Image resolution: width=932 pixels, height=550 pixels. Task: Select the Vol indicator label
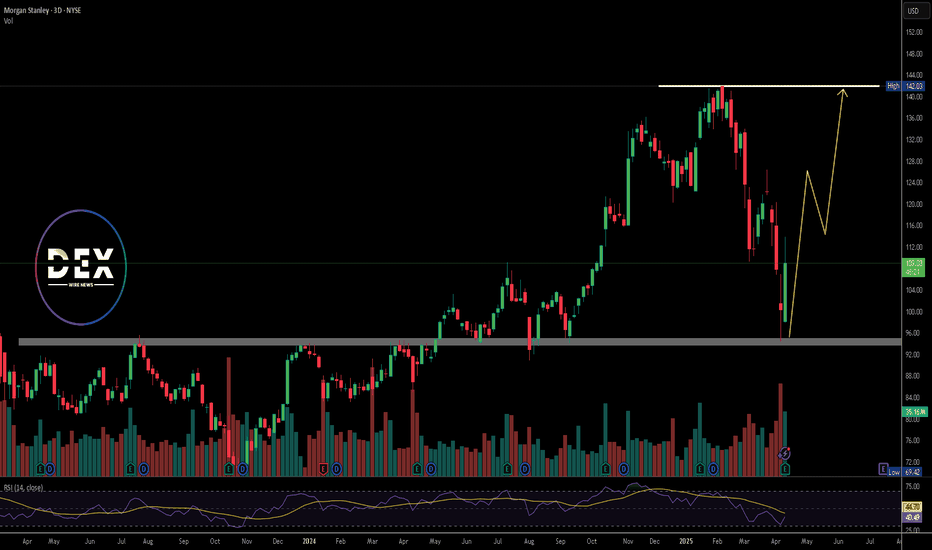click(8, 21)
